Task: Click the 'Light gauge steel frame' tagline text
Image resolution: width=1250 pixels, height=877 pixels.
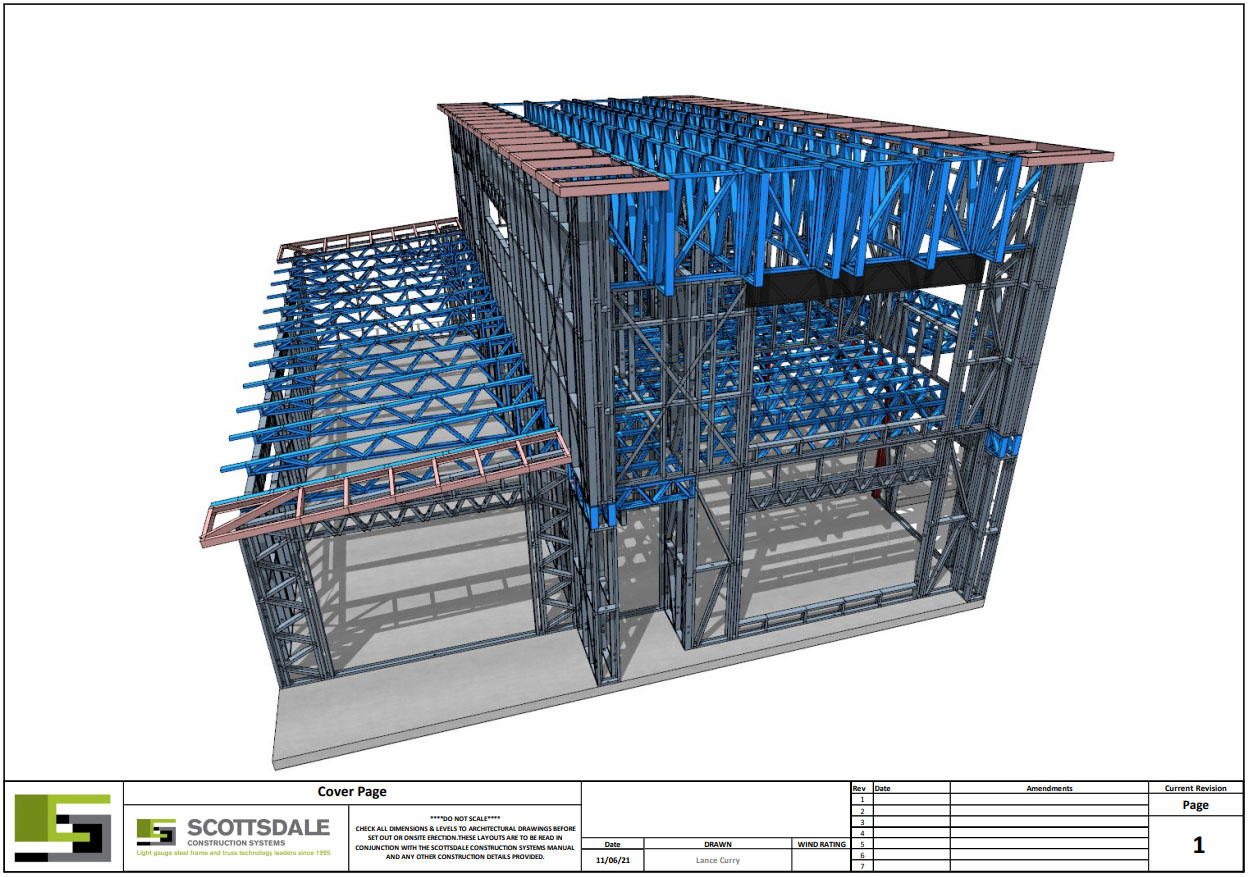Action: coord(232,853)
